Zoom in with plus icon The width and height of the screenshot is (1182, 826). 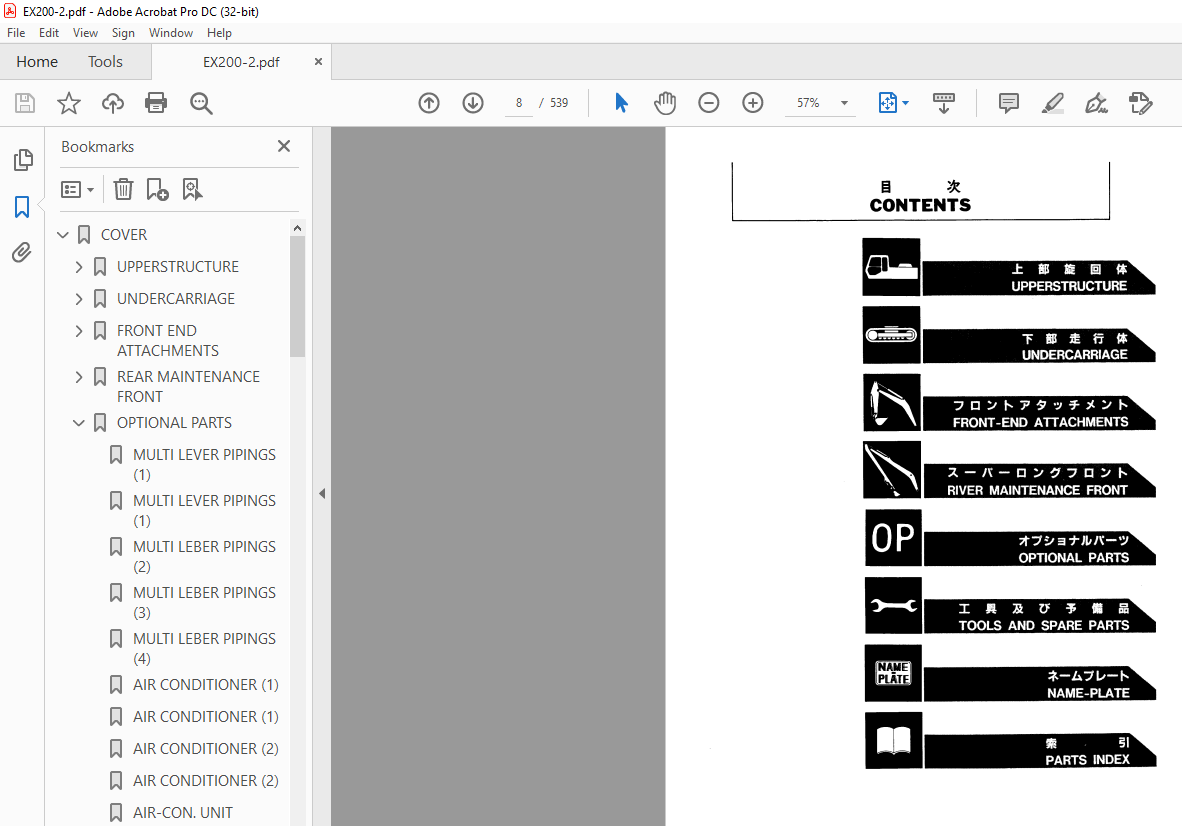(752, 102)
